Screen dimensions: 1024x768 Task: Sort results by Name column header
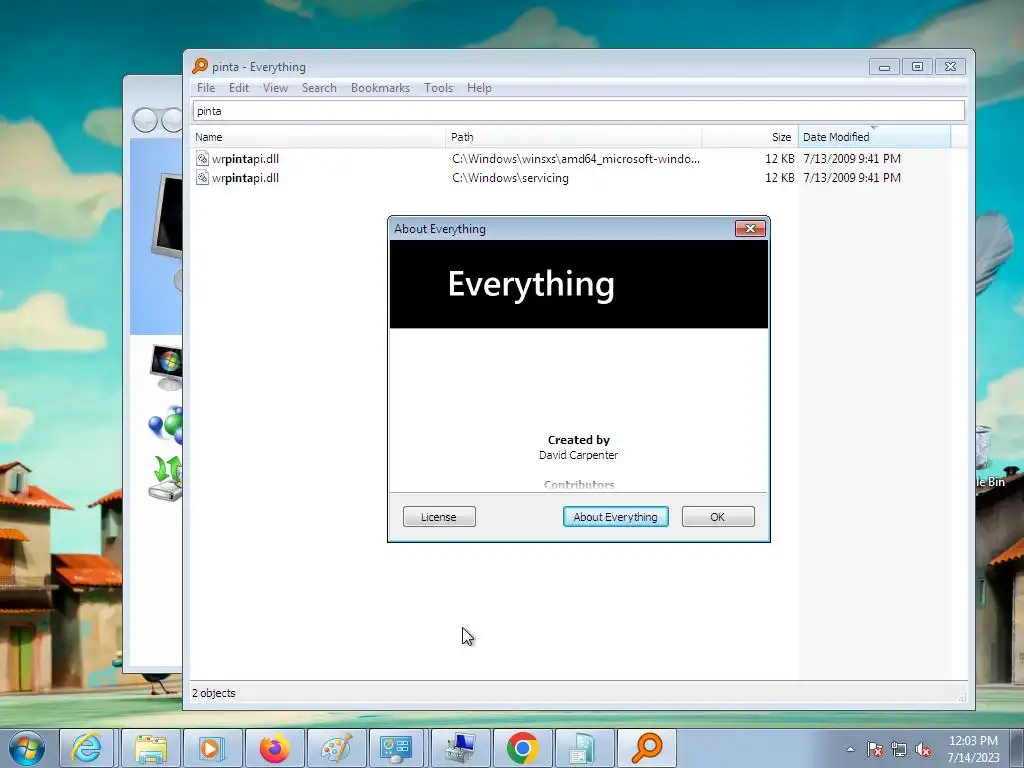tap(319, 137)
